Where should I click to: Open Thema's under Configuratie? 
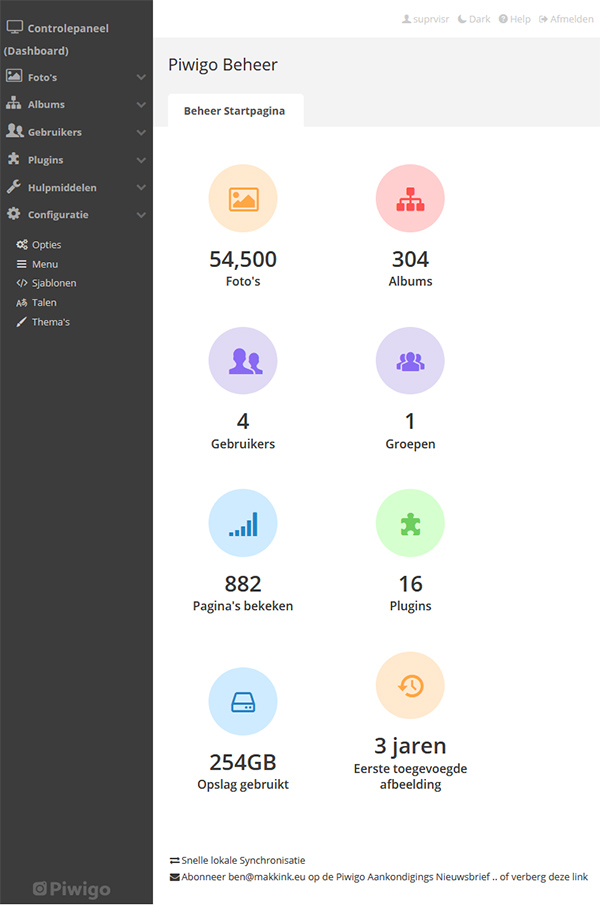(x=51, y=322)
